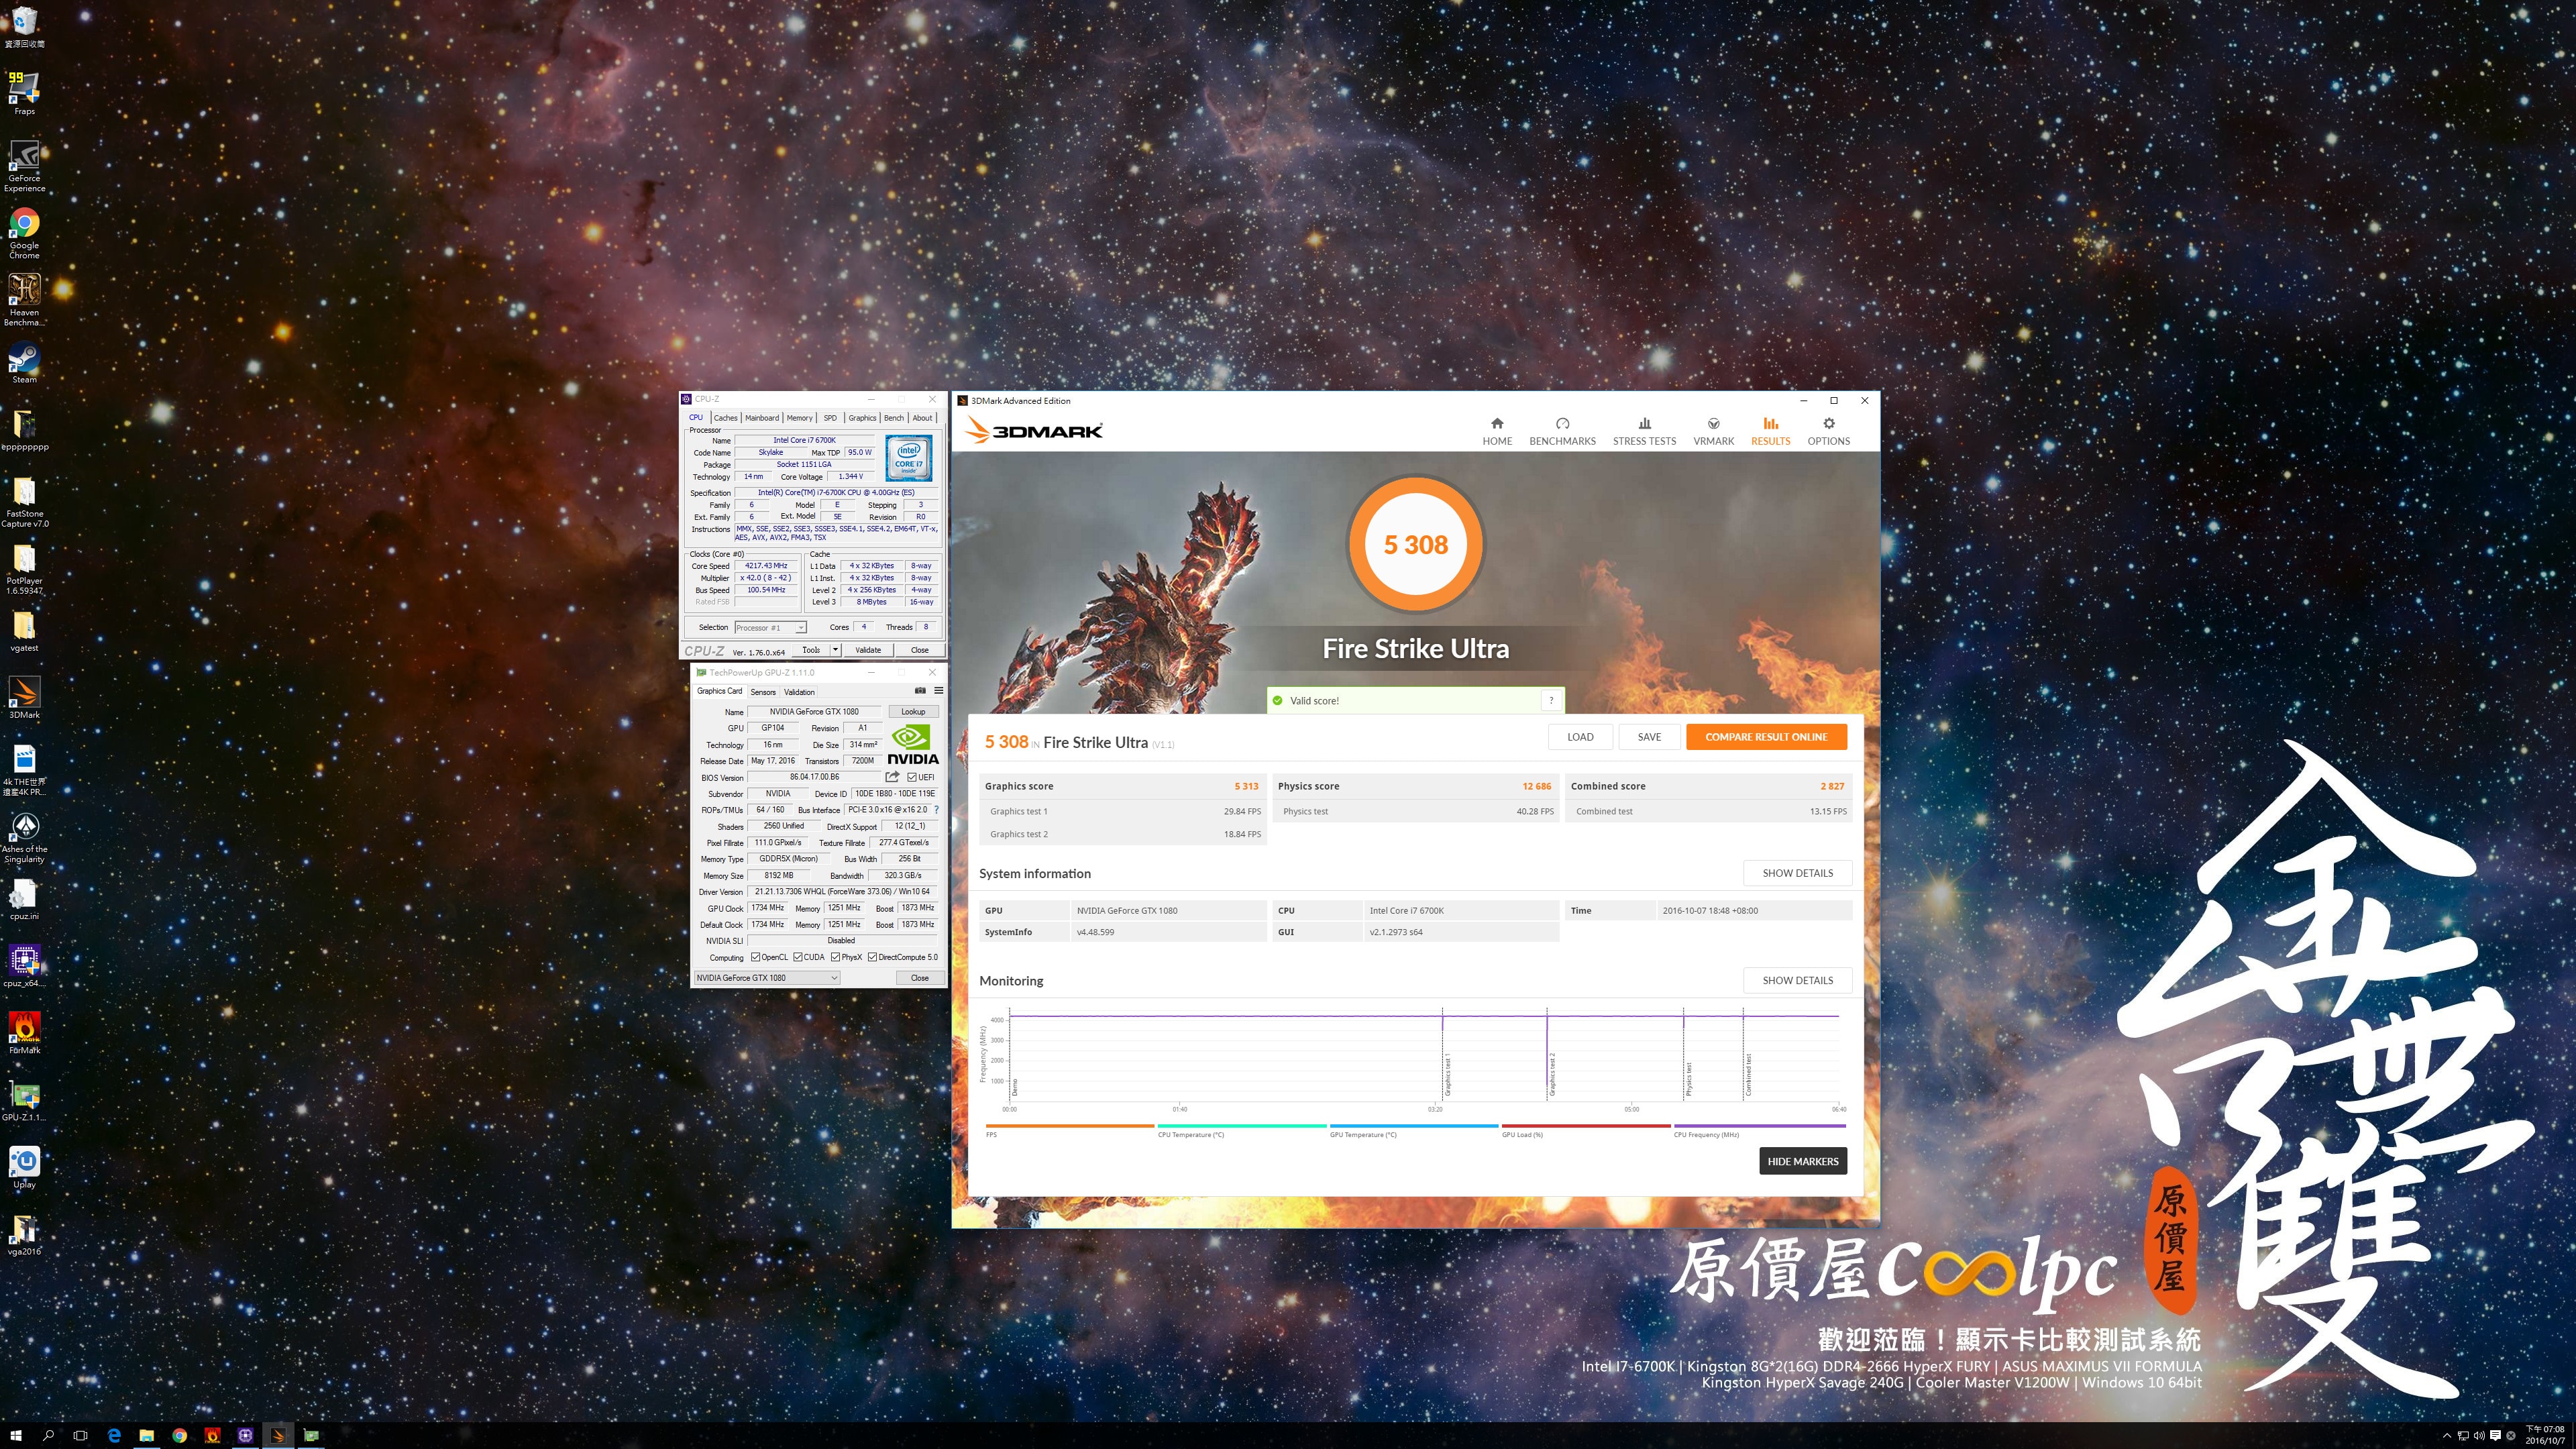Expand the Tools dropdown arrow in CPU-Z
2576x1449 pixels.
[x=836, y=650]
